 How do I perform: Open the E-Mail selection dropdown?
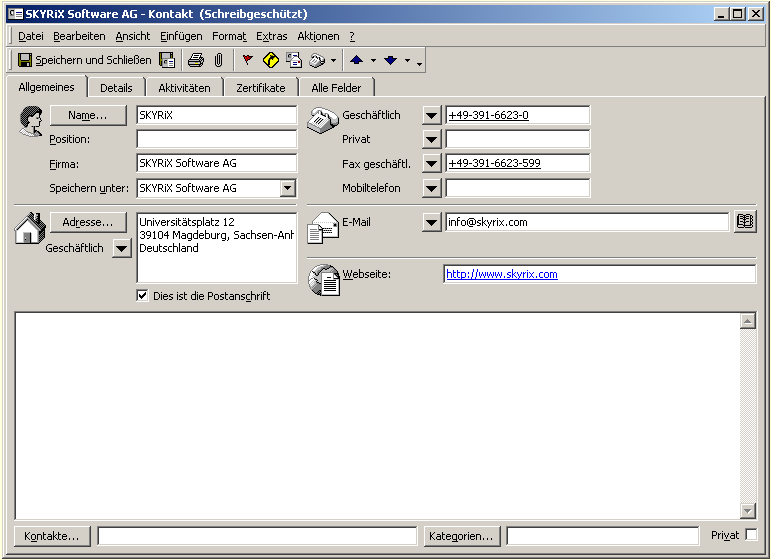pyautogui.click(x=431, y=222)
